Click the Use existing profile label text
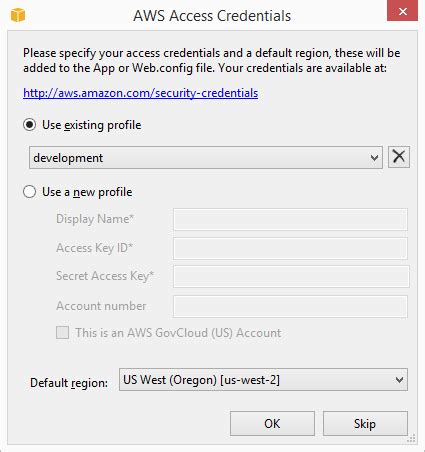The height and width of the screenshot is (452, 425). click(92, 125)
